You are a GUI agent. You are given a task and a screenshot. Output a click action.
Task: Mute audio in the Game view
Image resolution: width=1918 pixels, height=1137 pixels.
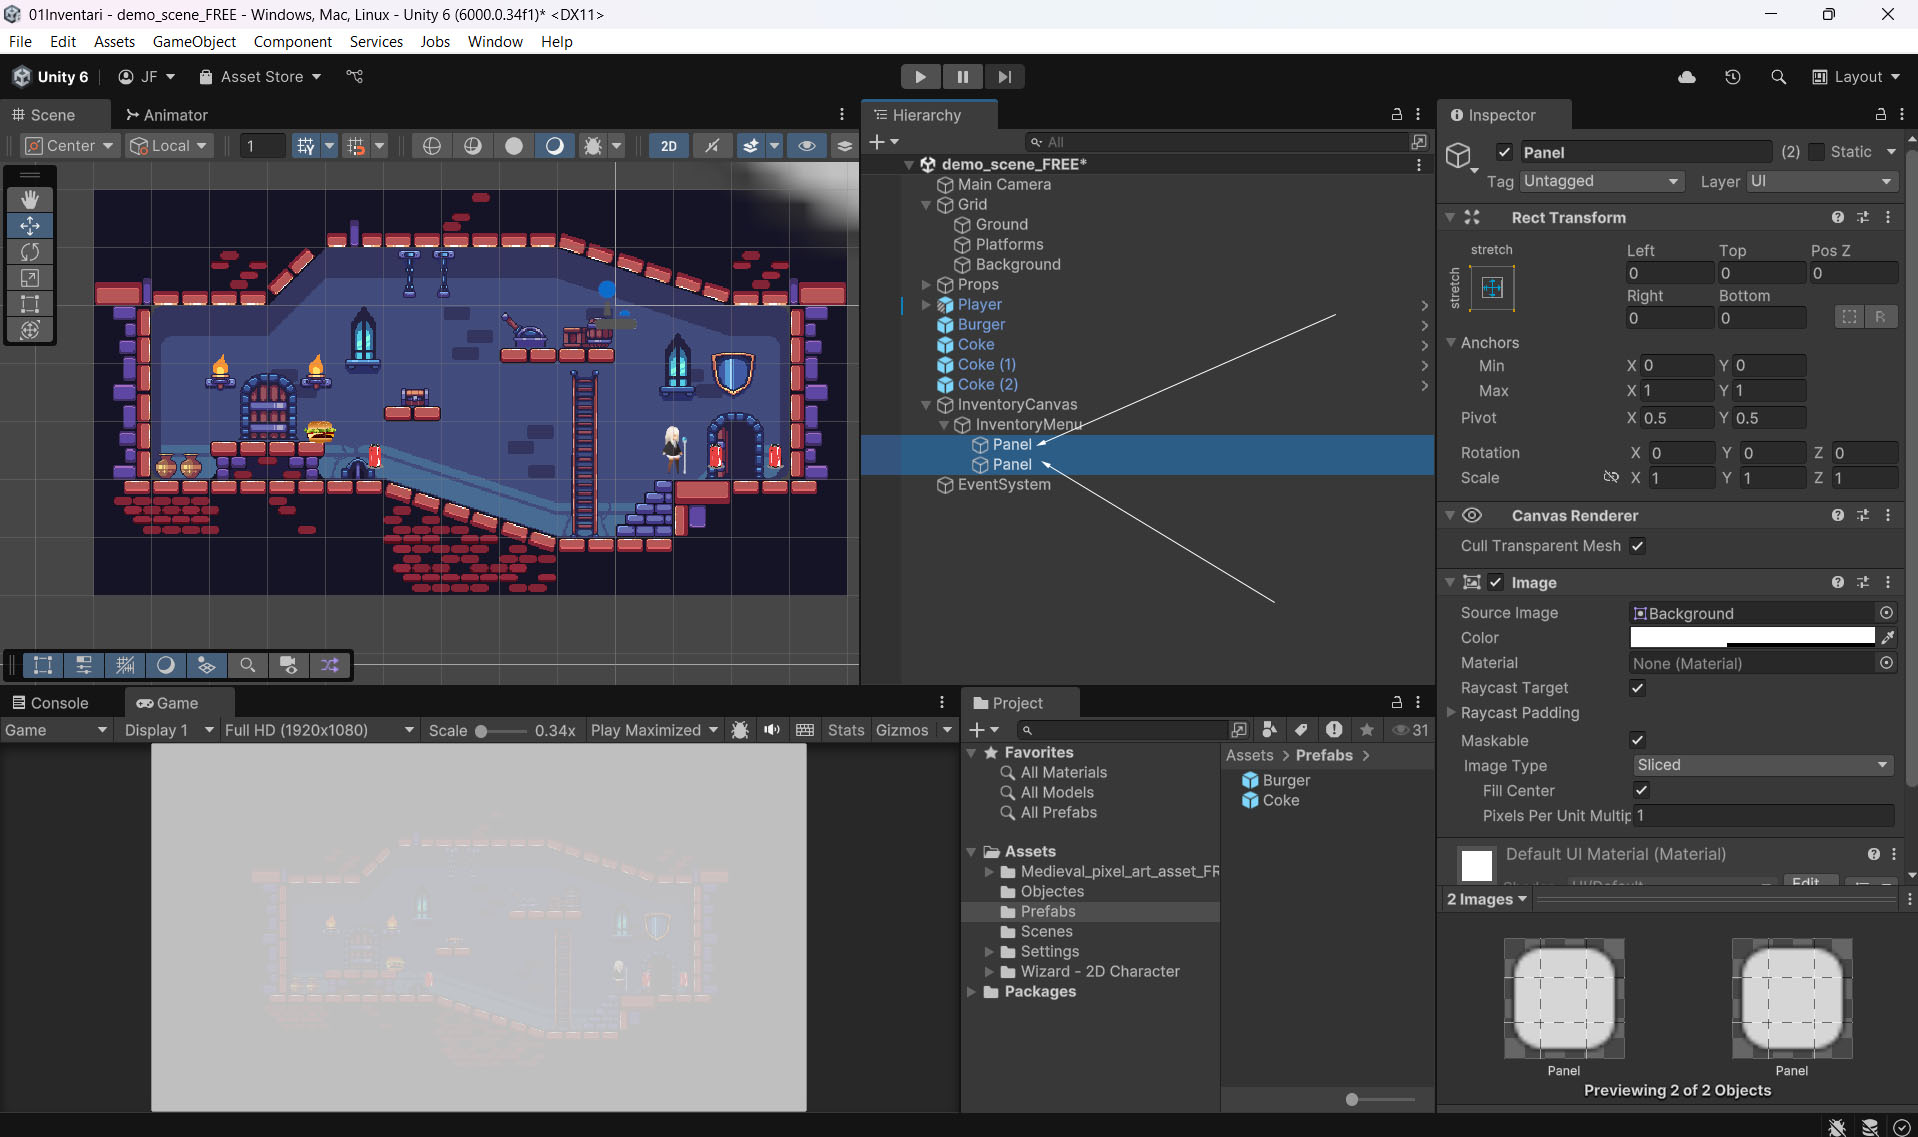tap(772, 730)
